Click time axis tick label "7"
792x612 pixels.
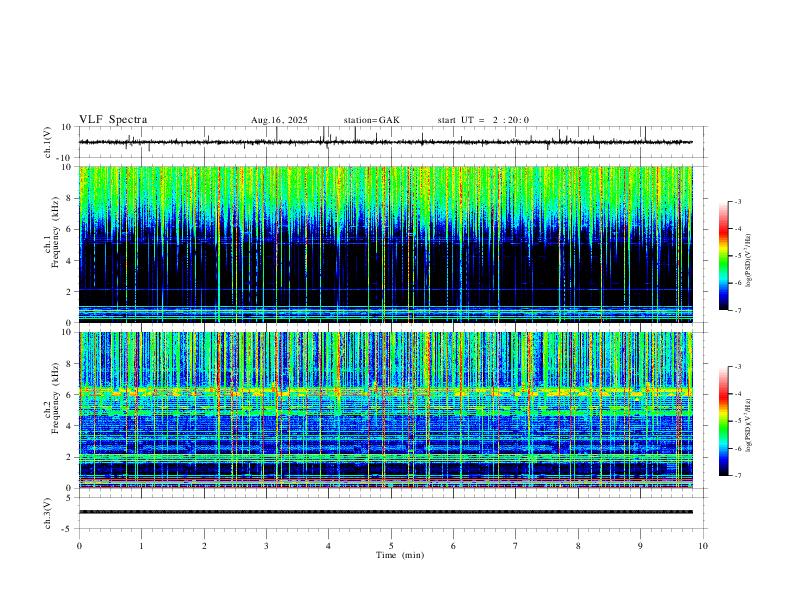[x=516, y=546]
